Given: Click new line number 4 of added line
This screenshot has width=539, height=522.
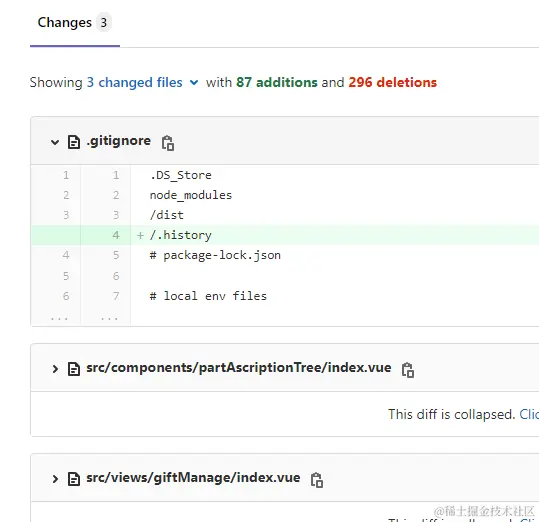Looking at the screenshot, I should point(116,235).
